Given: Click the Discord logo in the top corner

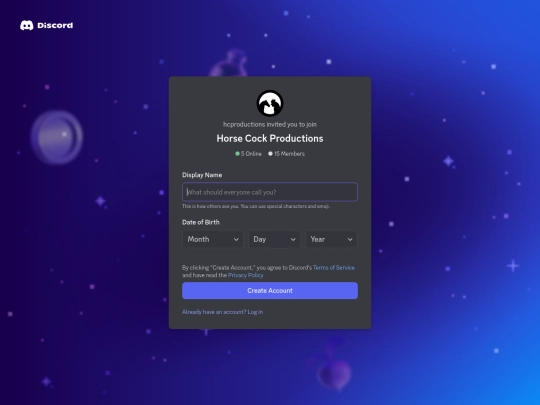Looking at the screenshot, I should (x=46, y=25).
